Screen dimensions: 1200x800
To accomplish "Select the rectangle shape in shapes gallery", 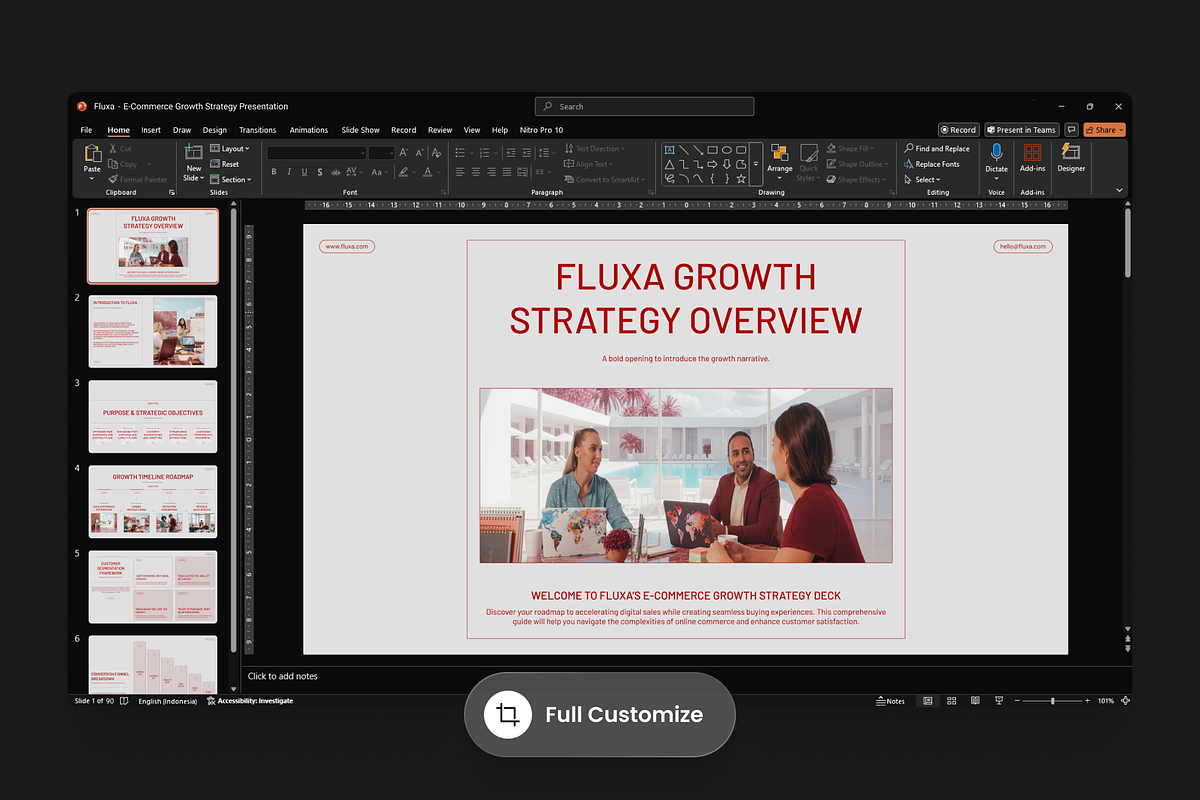I will tap(712, 149).
